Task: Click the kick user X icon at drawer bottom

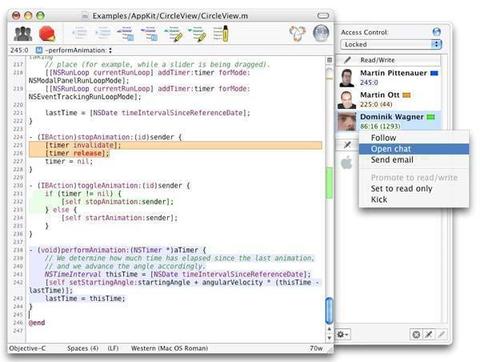Action: tap(416, 334)
